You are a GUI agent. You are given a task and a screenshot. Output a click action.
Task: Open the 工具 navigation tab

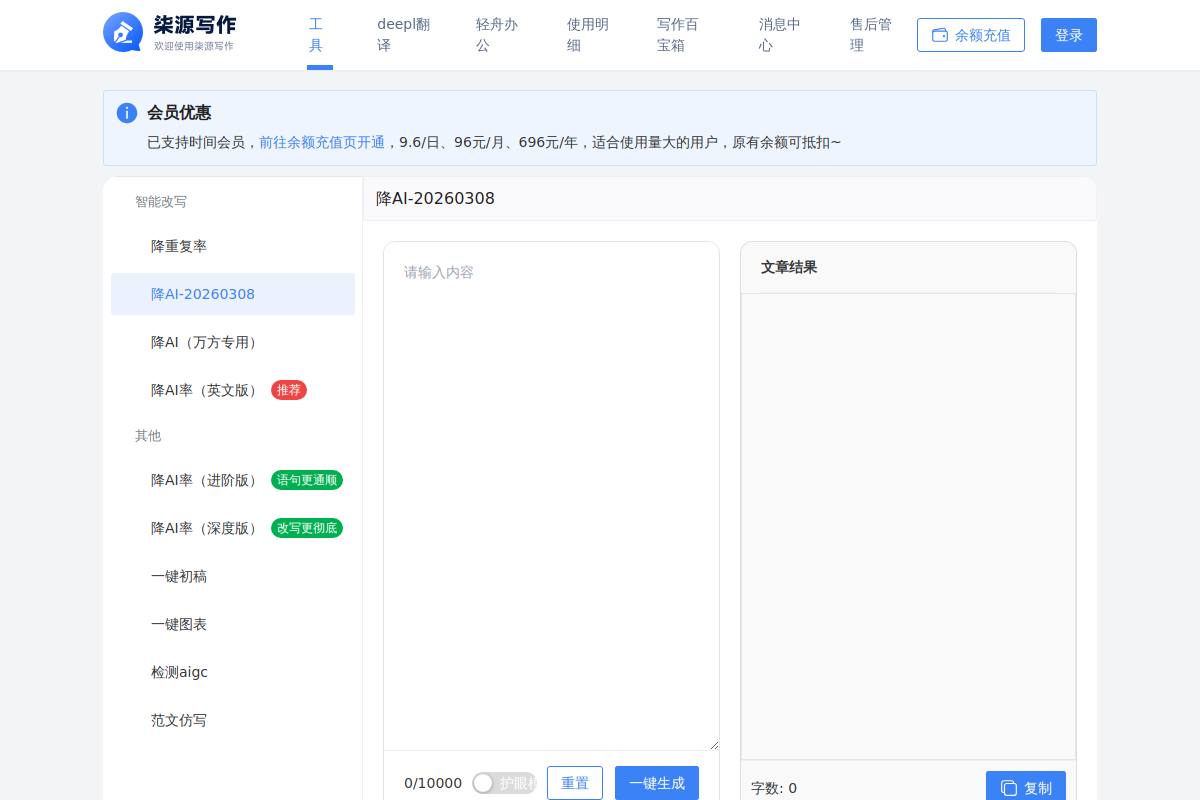319,35
